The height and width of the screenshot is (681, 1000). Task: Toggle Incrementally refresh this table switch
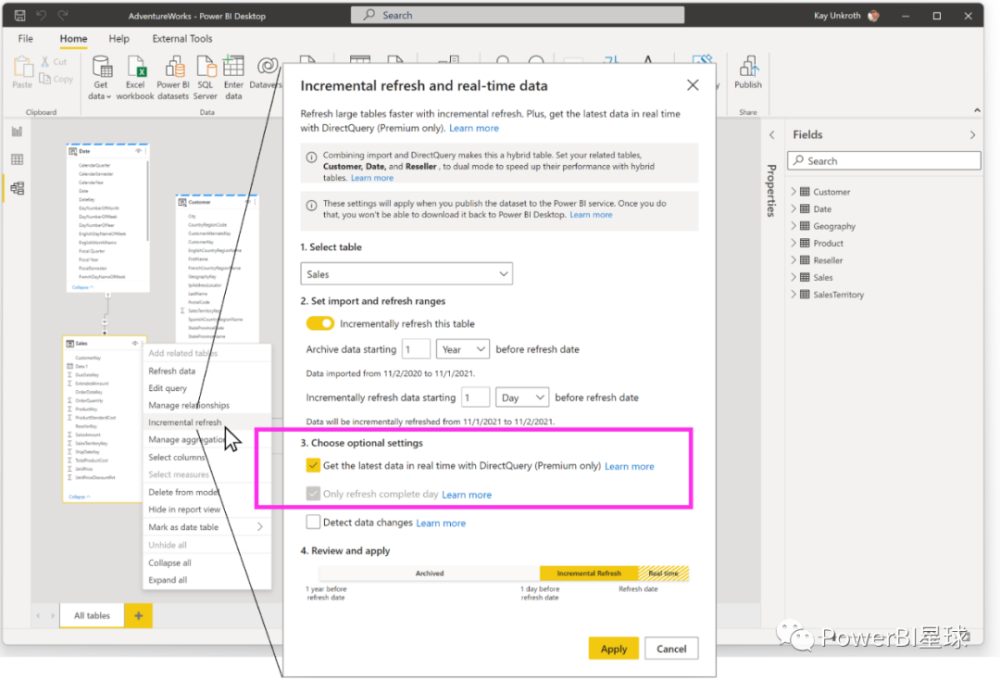tap(320, 324)
